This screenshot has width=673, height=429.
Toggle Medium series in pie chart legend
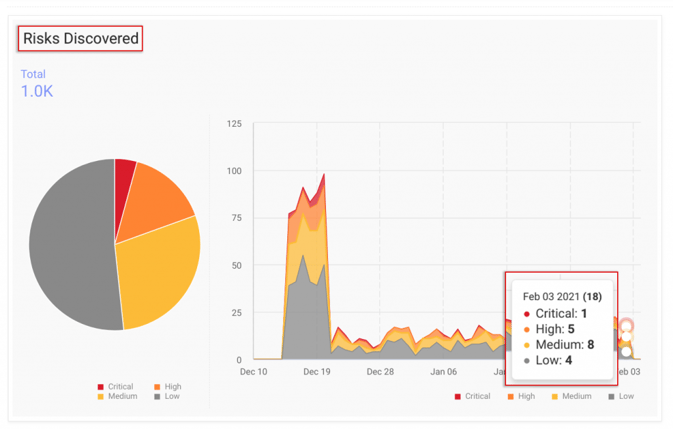[x=118, y=396]
